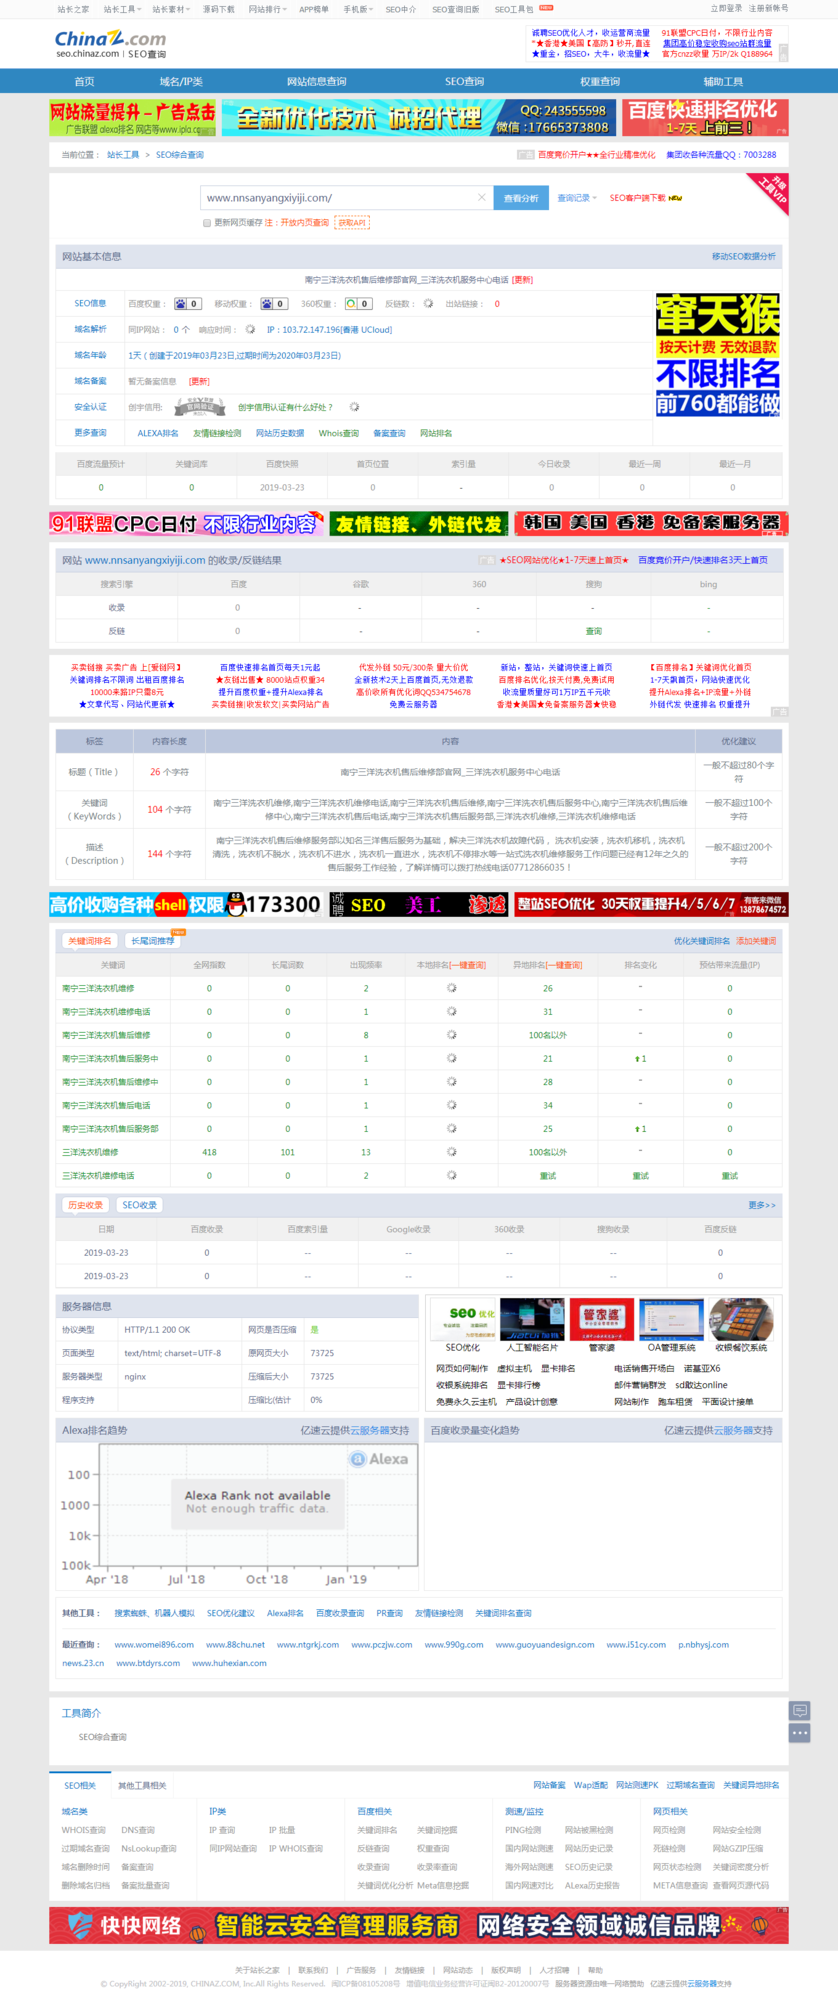Click the 百度快速排名优化 ad banner

click(706, 117)
